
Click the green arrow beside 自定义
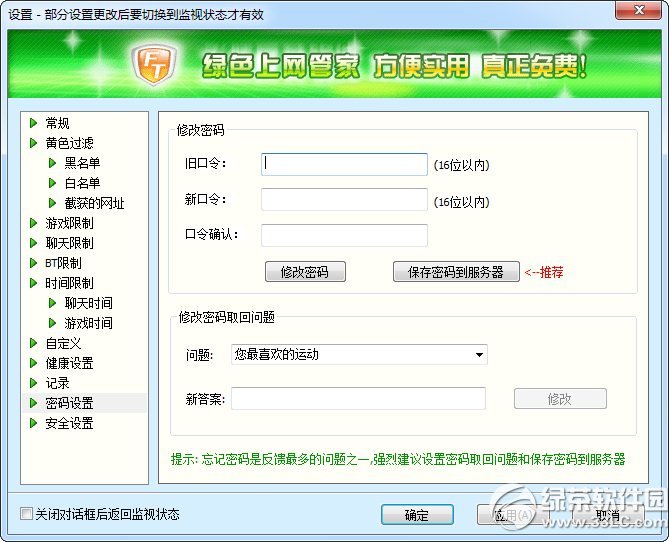click(33, 343)
